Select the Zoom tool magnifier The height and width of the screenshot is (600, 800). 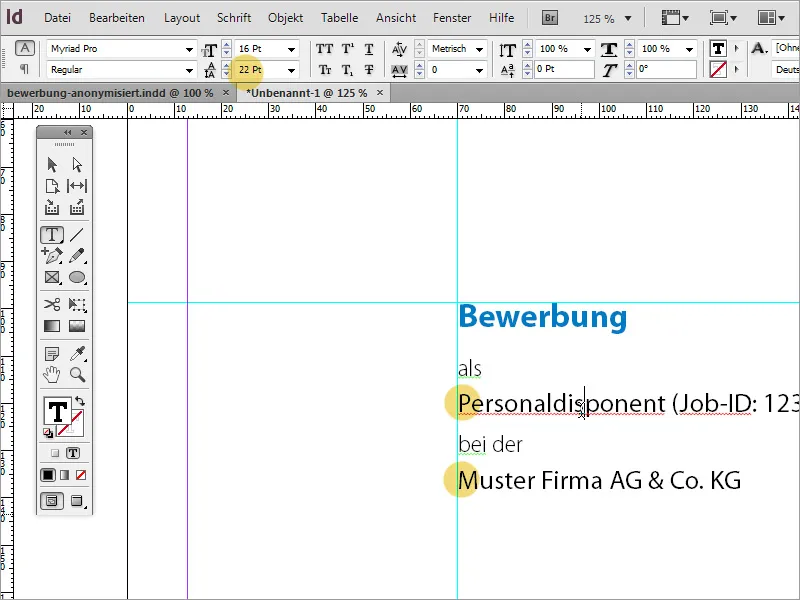click(78, 374)
